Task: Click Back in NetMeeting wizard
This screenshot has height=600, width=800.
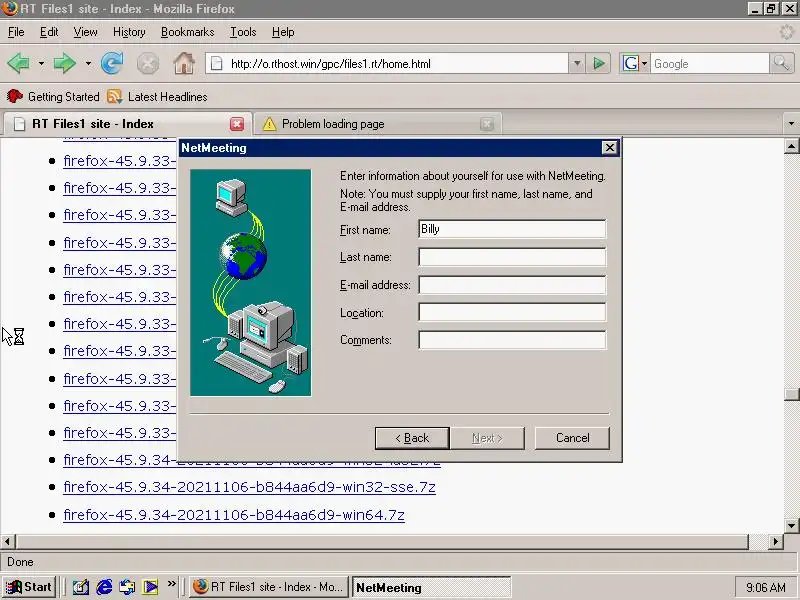Action: click(x=412, y=438)
